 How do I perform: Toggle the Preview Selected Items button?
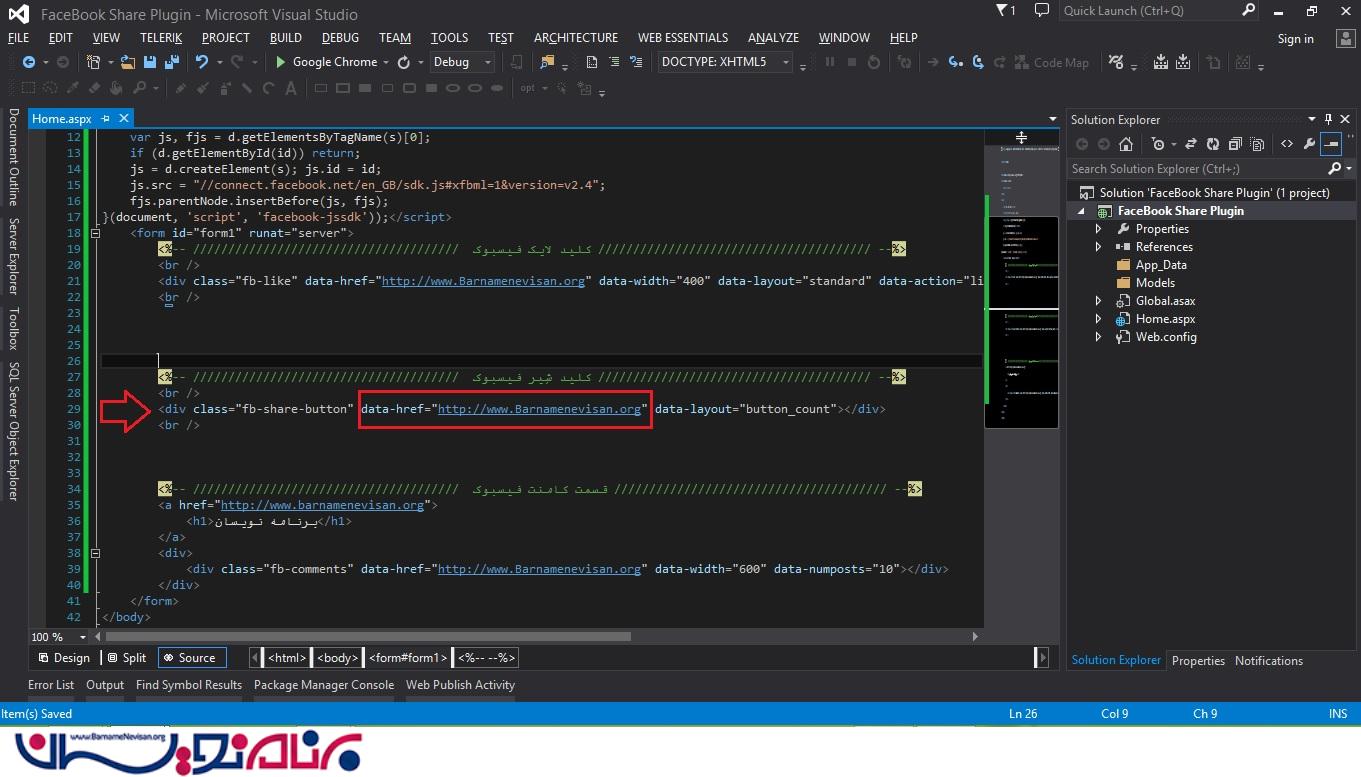(1331, 144)
